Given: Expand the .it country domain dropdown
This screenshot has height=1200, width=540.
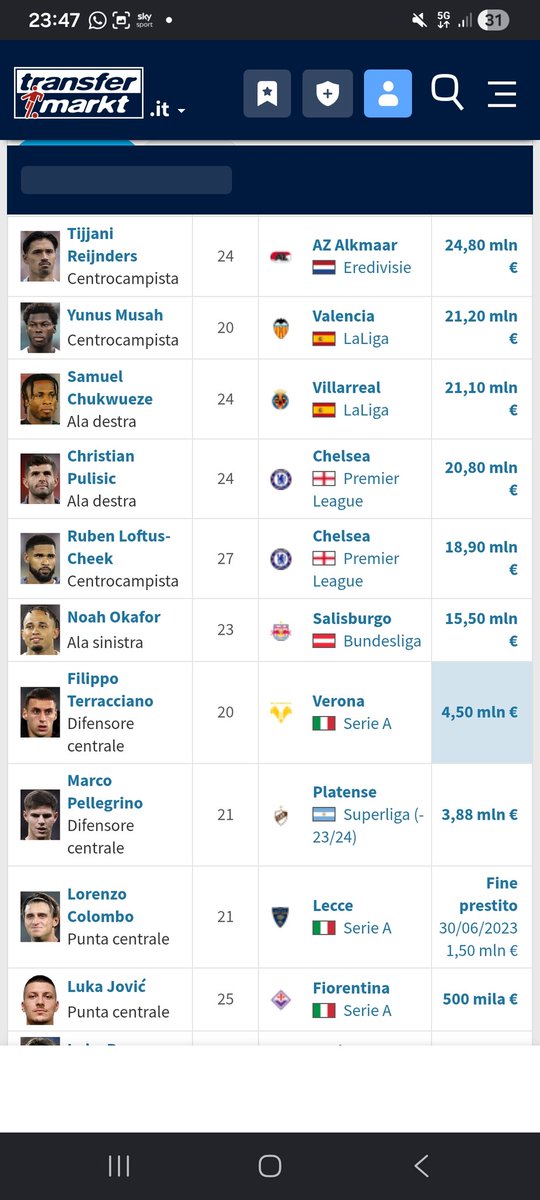Looking at the screenshot, I should 168,110.
